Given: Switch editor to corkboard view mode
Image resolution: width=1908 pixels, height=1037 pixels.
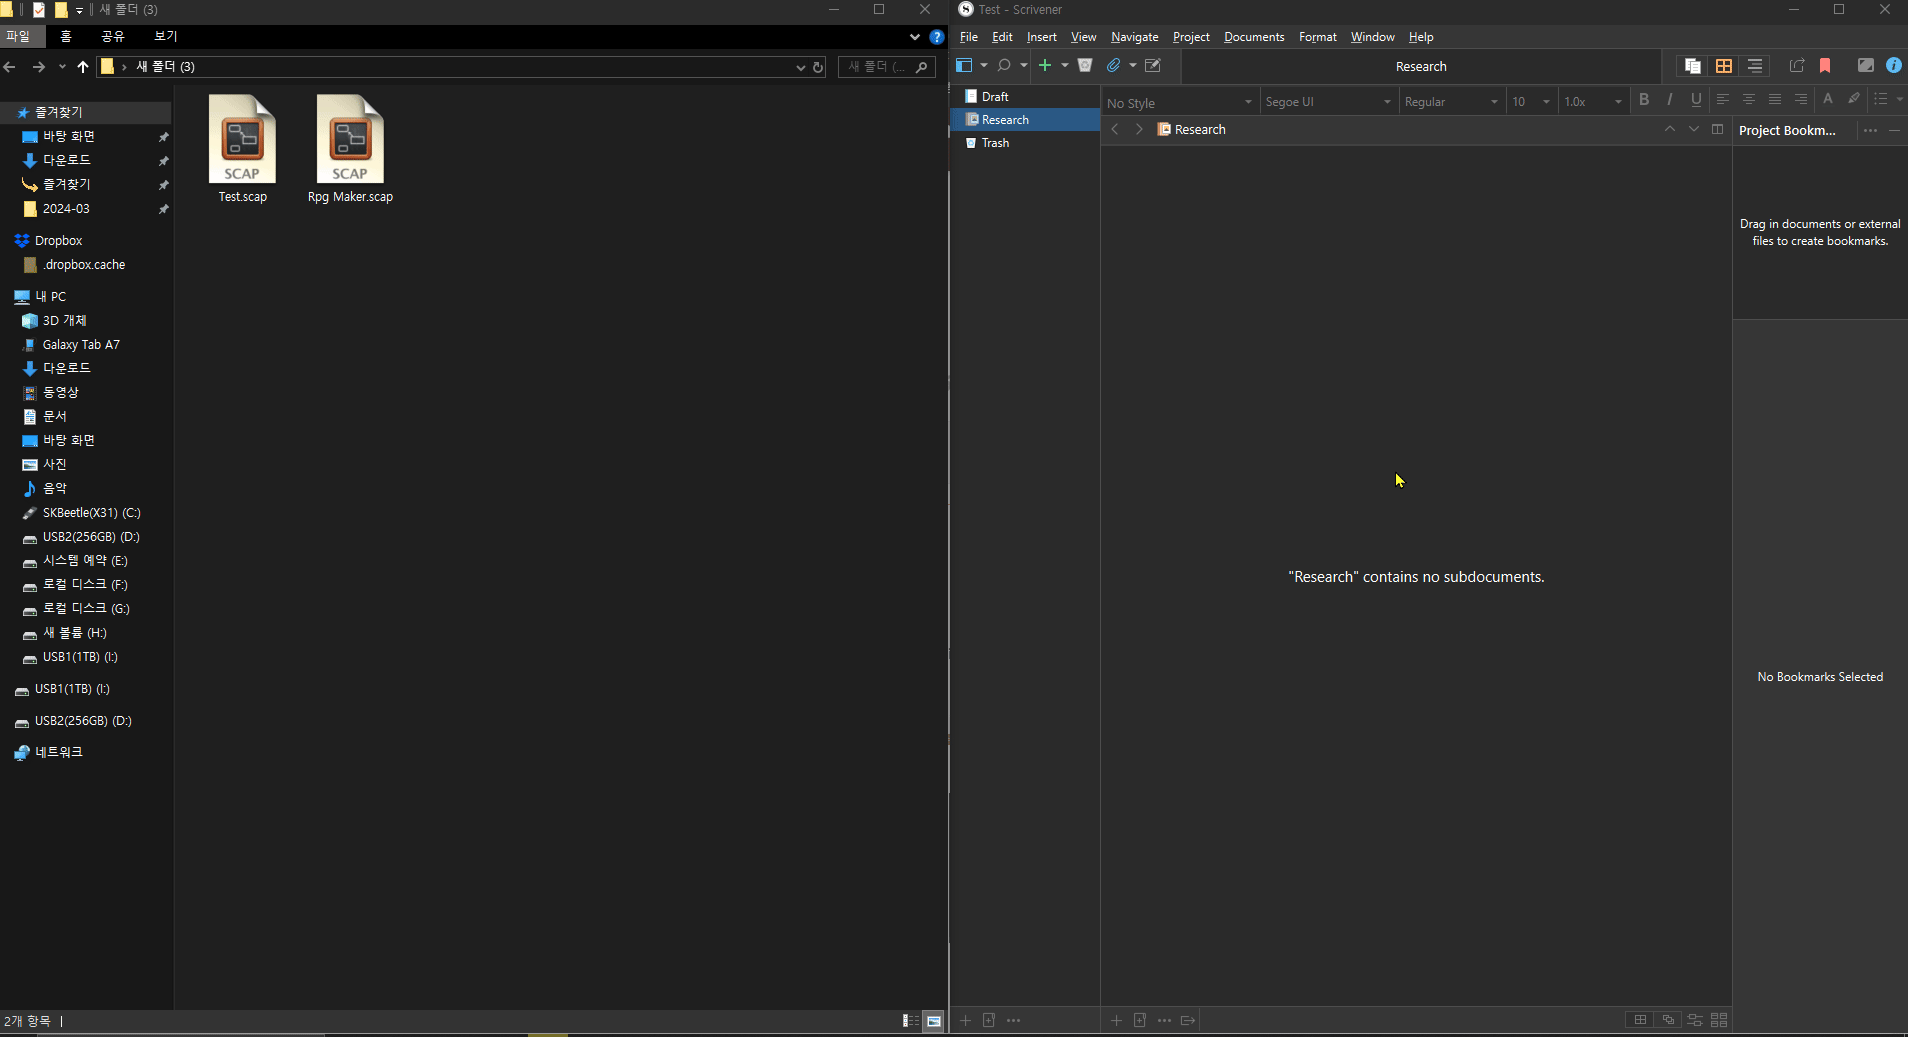Looking at the screenshot, I should [x=1722, y=66].
